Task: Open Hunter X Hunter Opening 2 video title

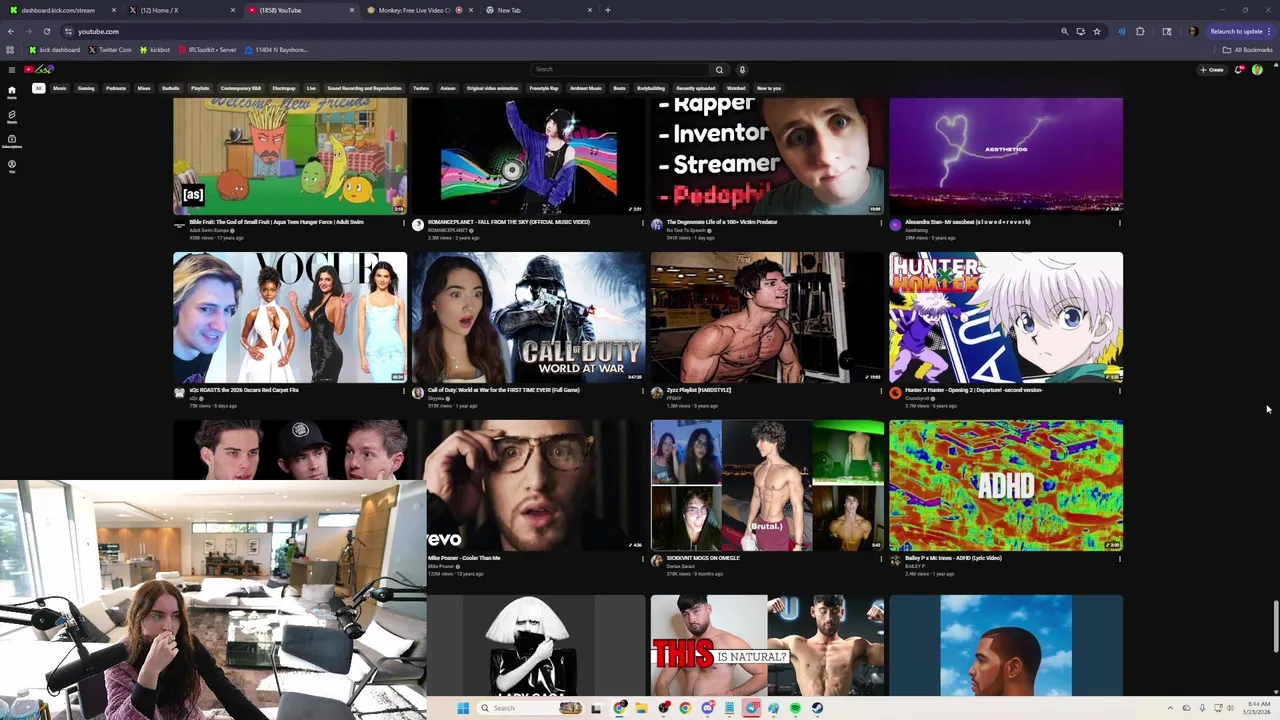Action: (x=974, y=390)
